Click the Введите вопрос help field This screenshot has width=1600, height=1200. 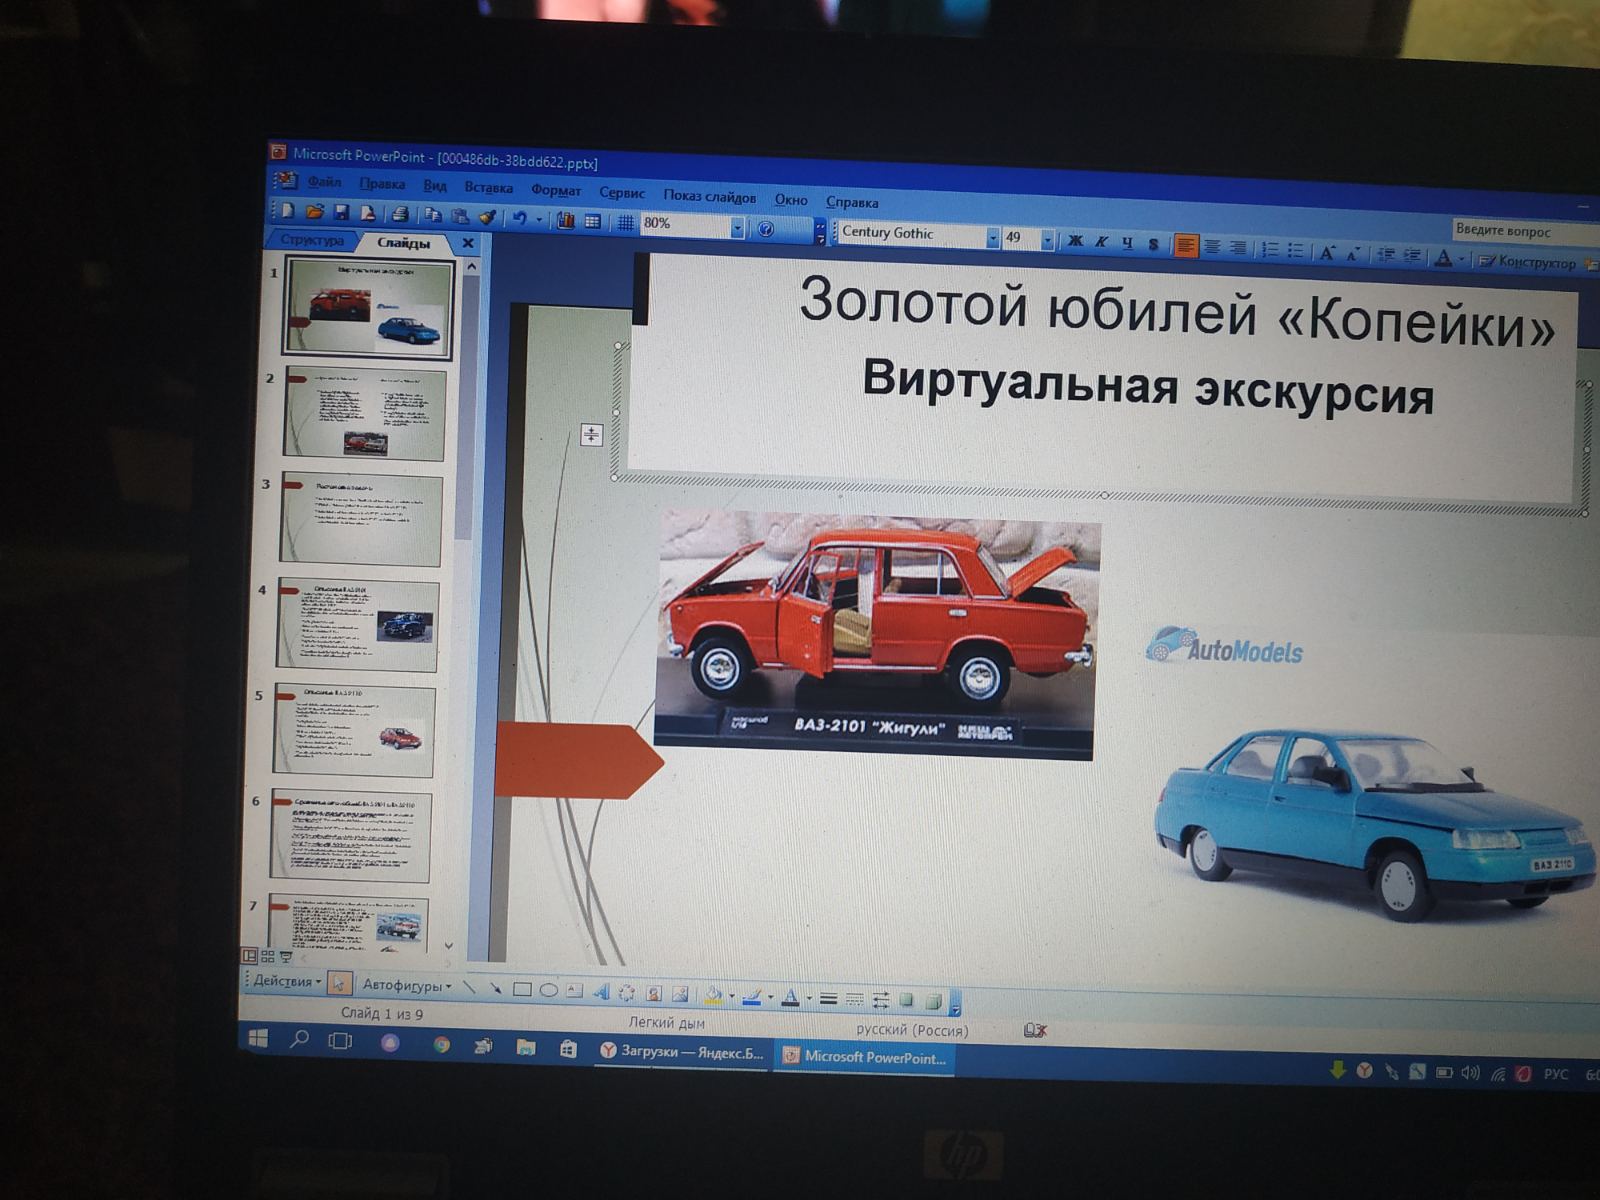pyautogui.click(x=1525, y=231)
